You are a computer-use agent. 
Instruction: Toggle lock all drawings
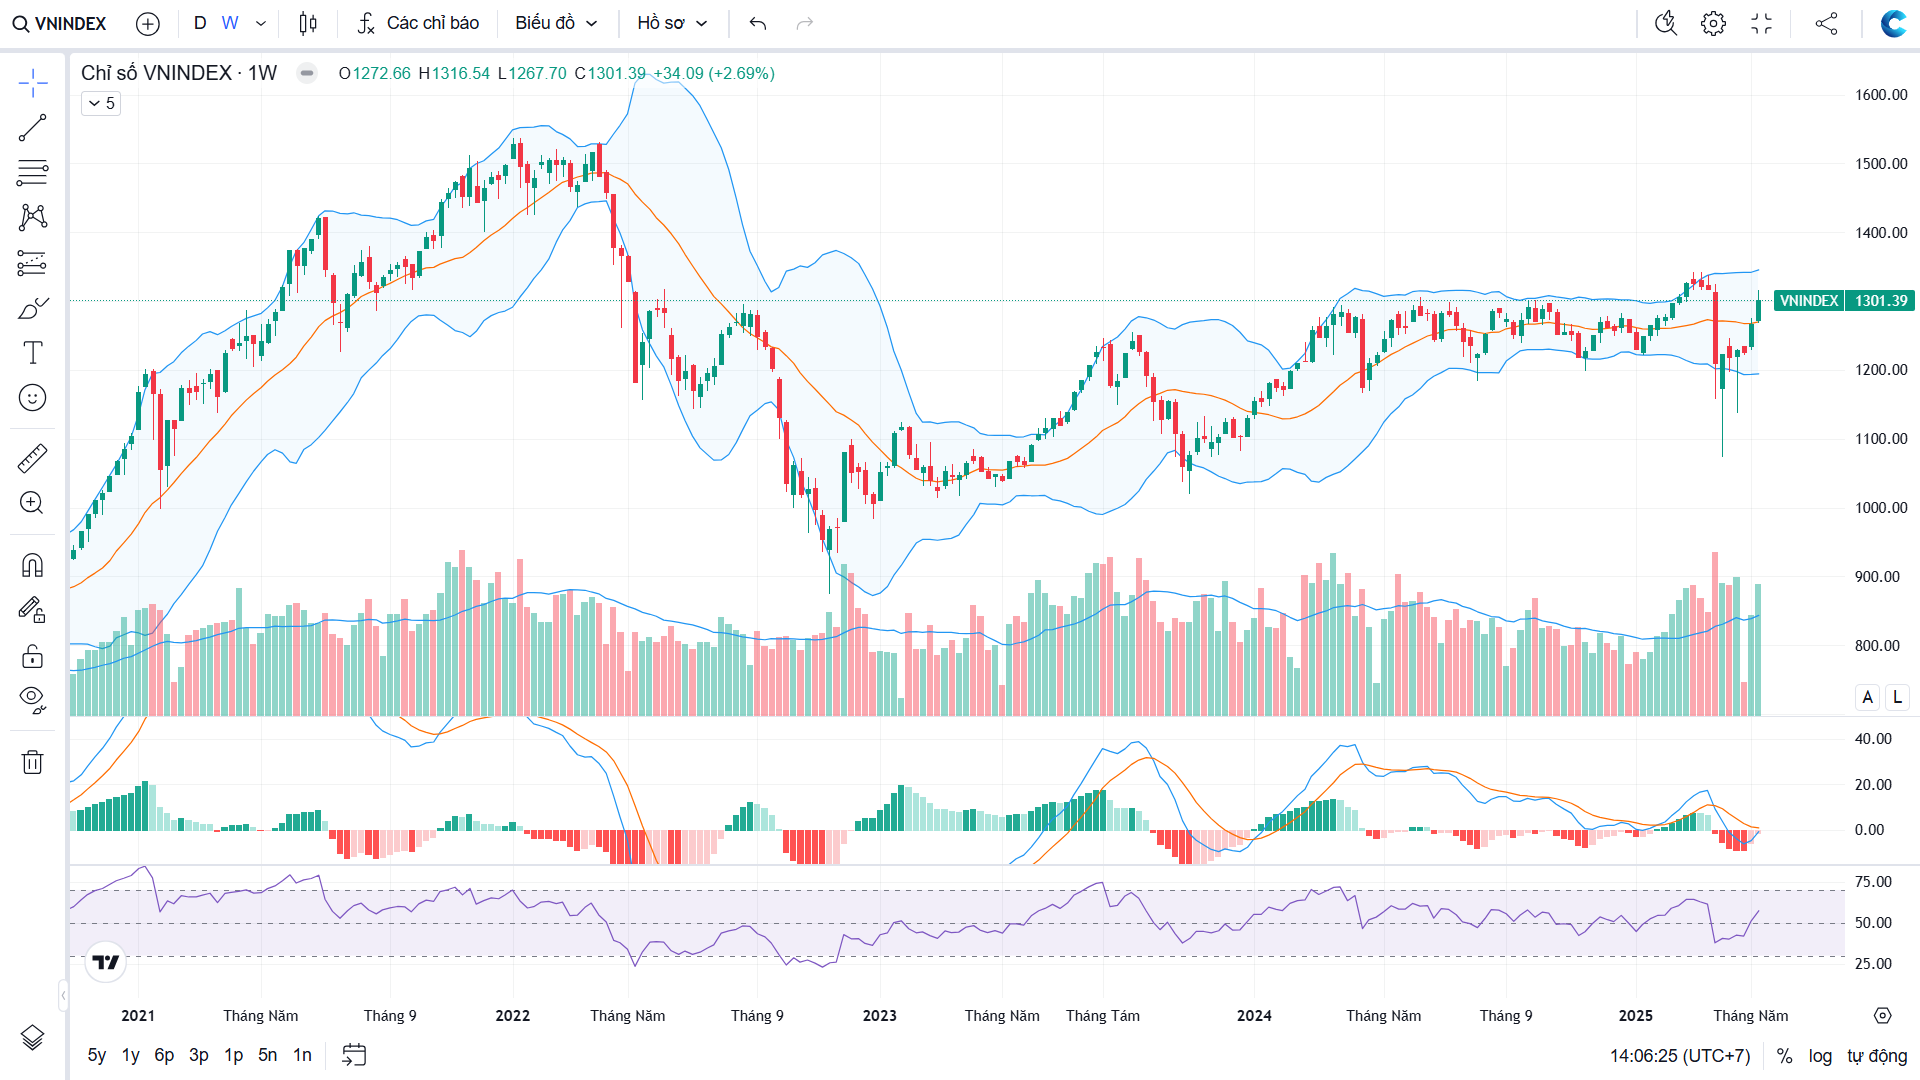click(x=32, y=656)
